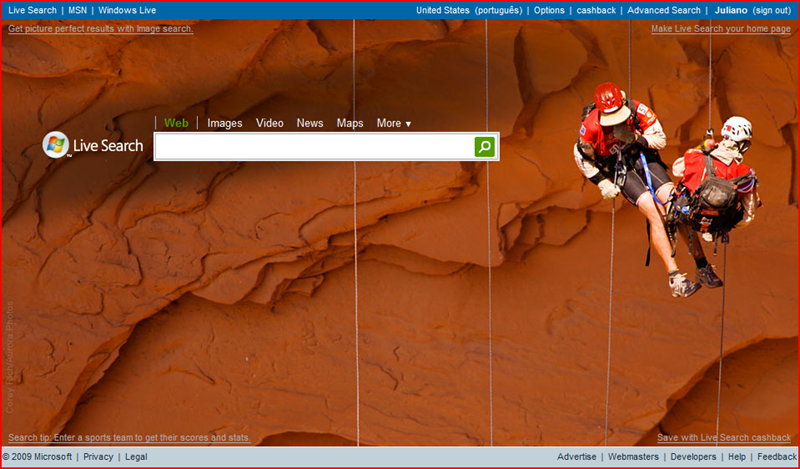Viewport: 800px width, 469px height.
Task: Open Windows Live link
Action: pyautogui.click(x=127, y=10)
